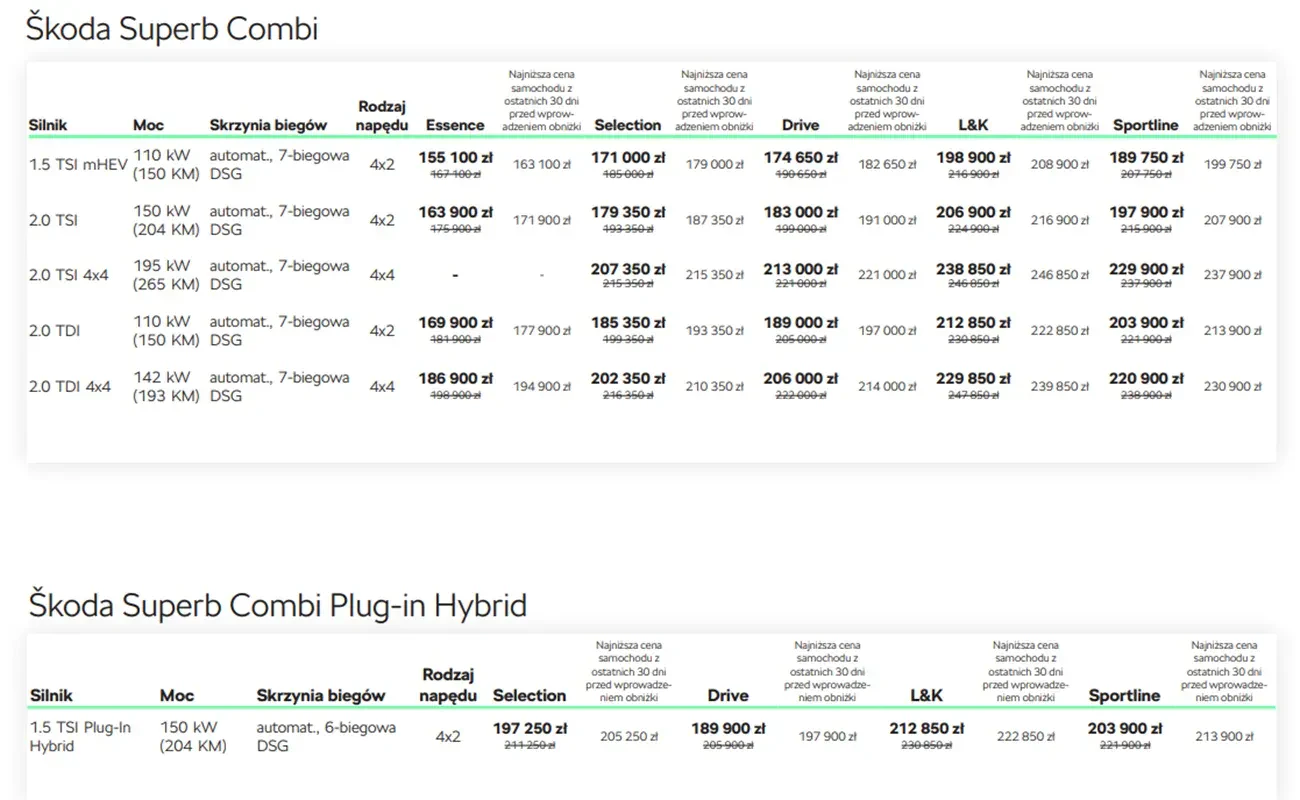Click the bold price '189 750 zł'
The image size is (1300, 800).
(x=1147, y=158)
